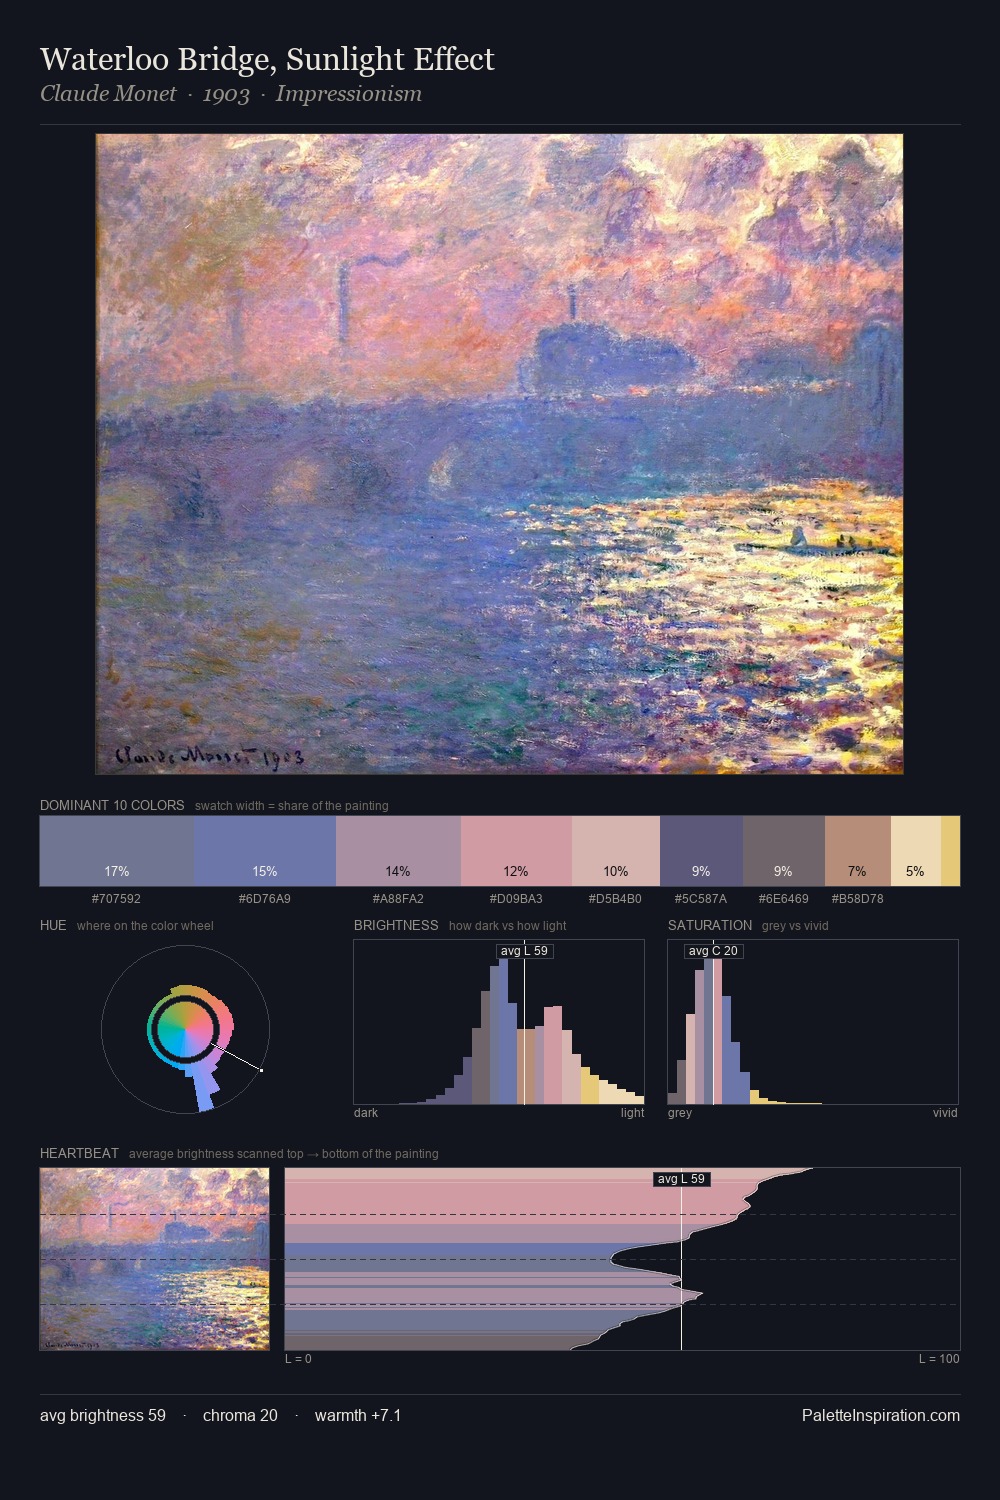Click "warmth +7.1" in the footer
Screen dimensions: 1000x1500
point(358,1415)
